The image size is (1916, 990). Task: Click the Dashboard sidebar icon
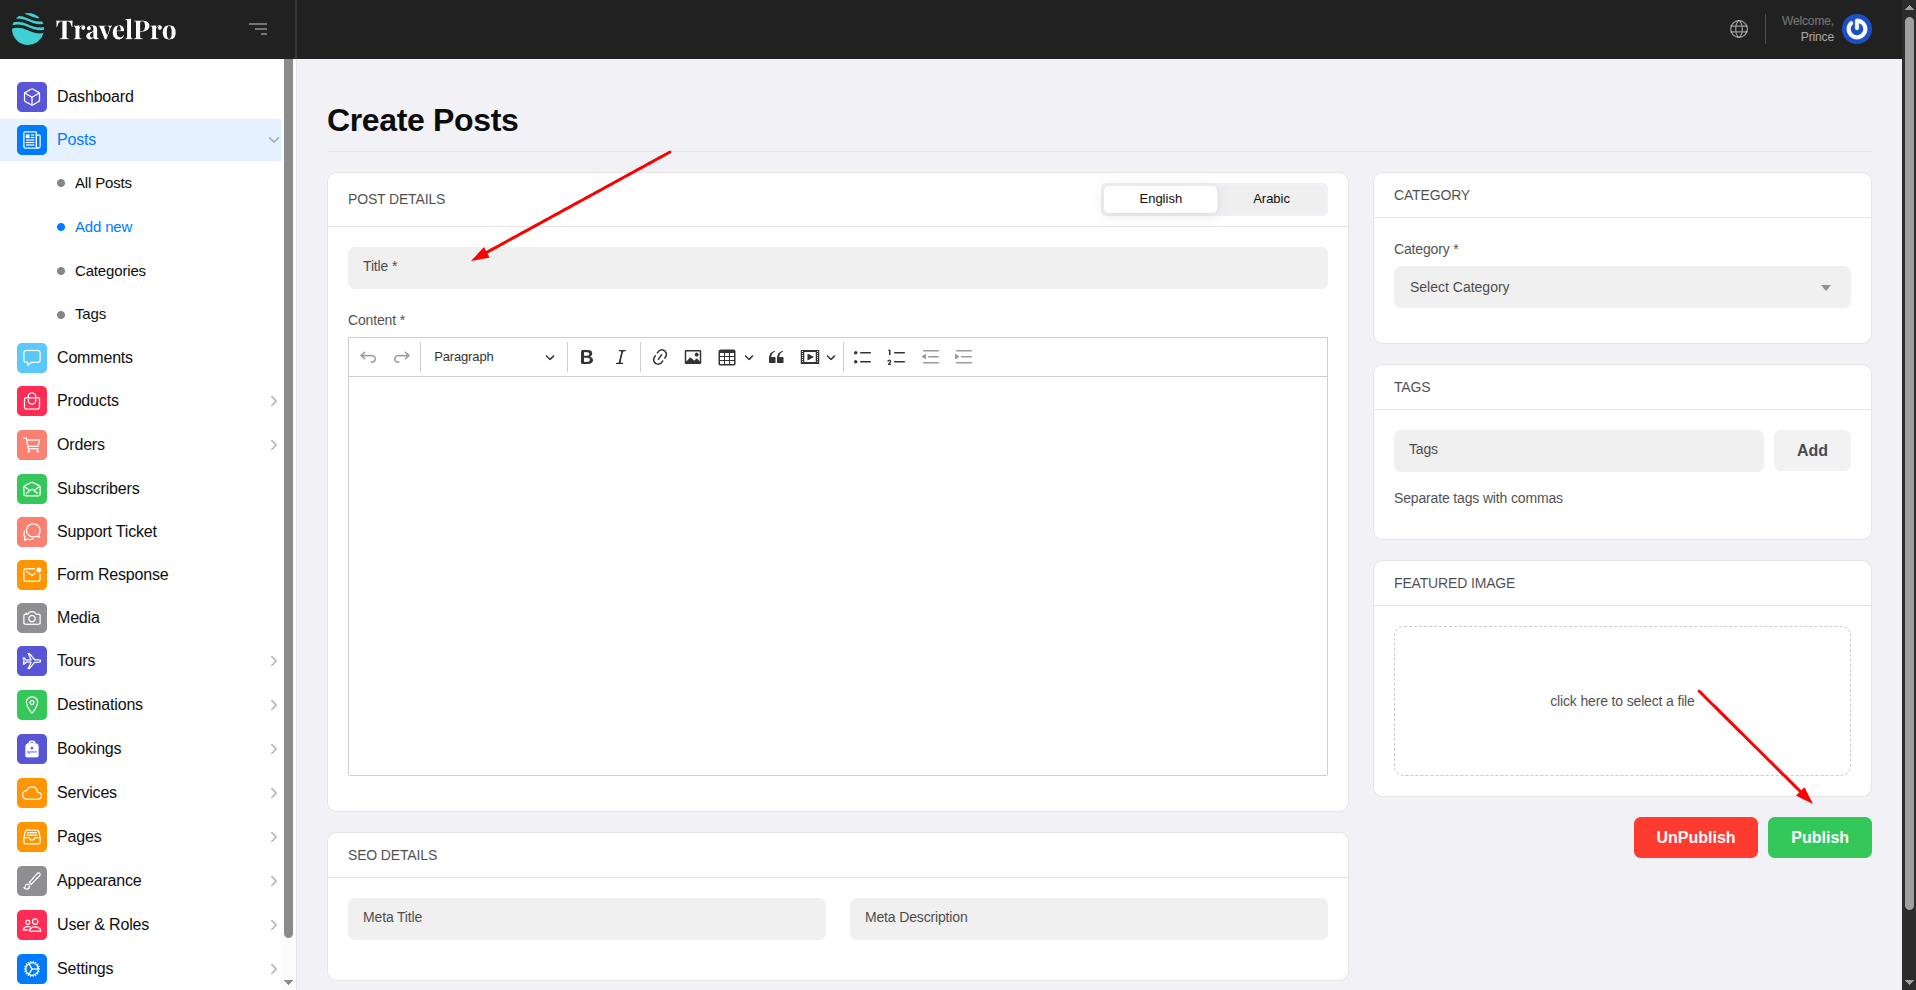32,97
